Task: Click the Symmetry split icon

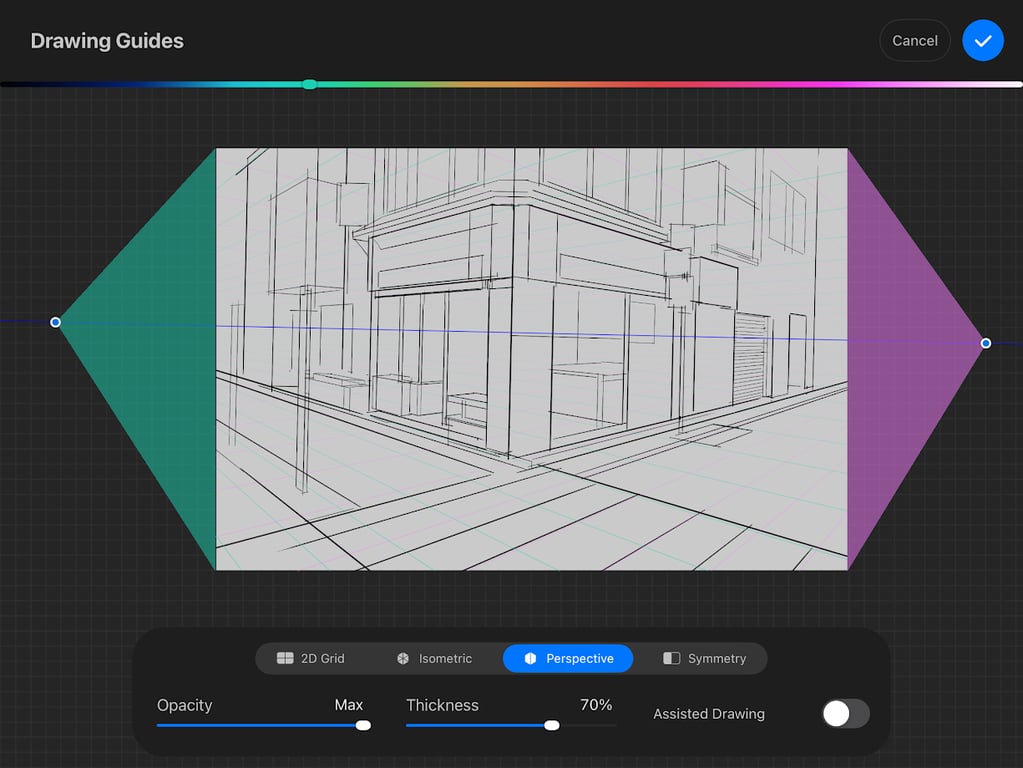Action: [x=671, y=658]
